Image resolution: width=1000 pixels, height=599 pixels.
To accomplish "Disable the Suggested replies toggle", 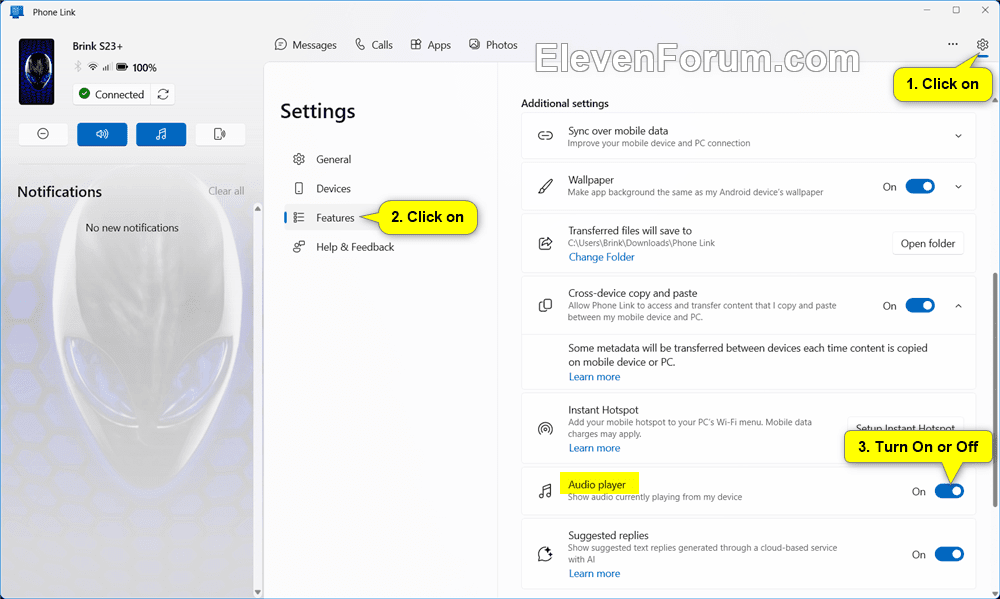I will pyautogui.click(x=949, y=554).
